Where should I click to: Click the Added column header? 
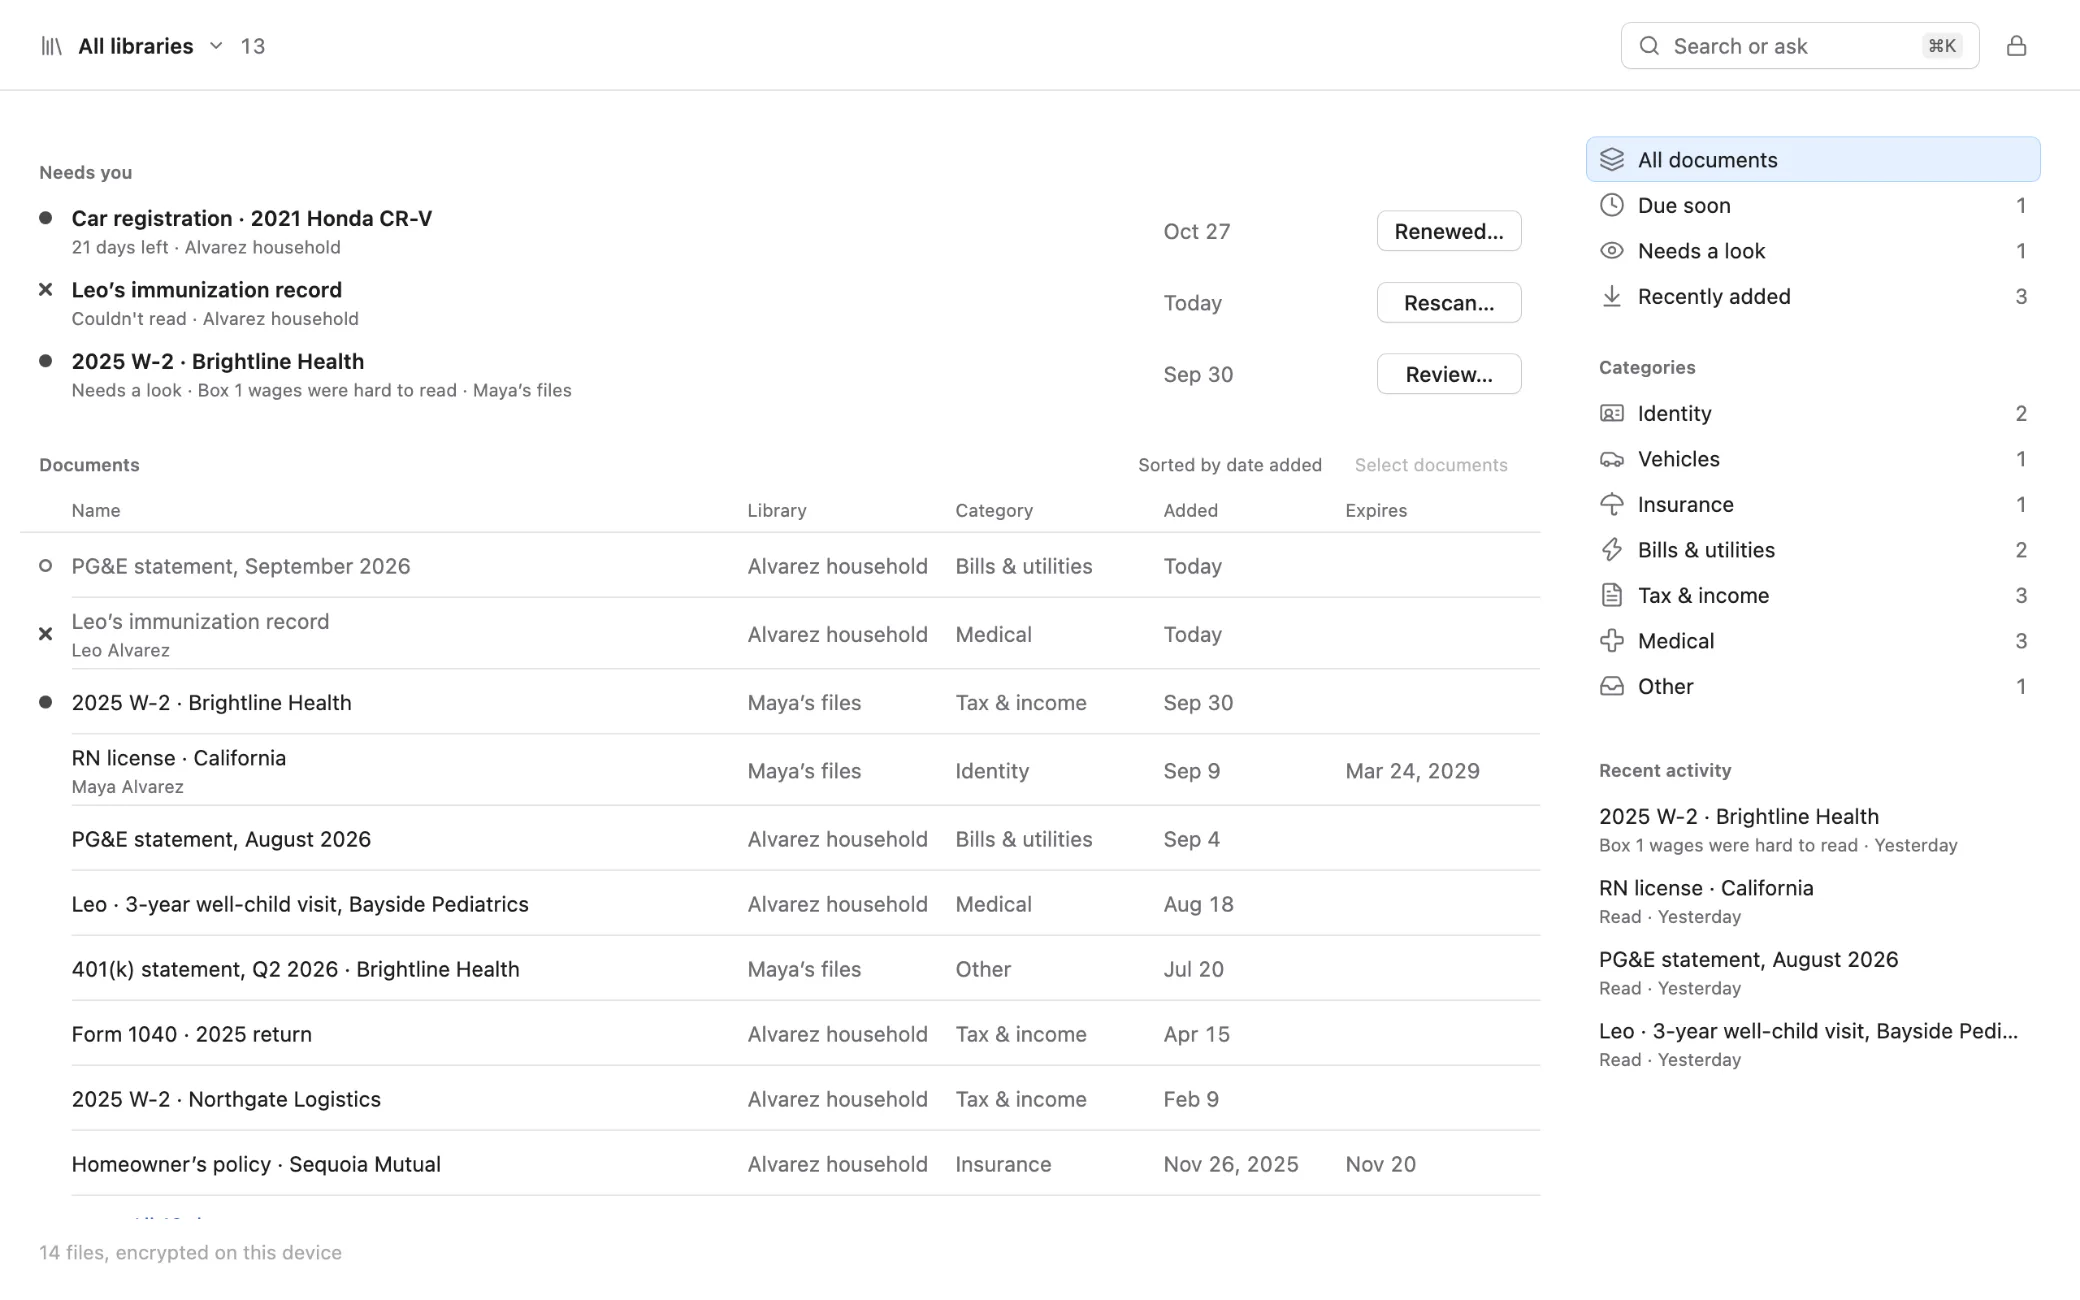coord(1190,510)
